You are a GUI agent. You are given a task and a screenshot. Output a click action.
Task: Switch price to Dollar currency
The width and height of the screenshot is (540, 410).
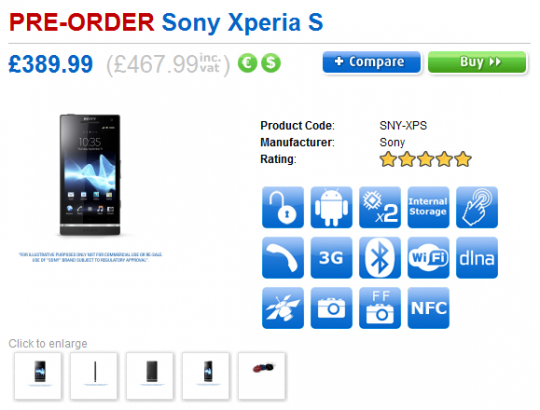tap(271, 63)
